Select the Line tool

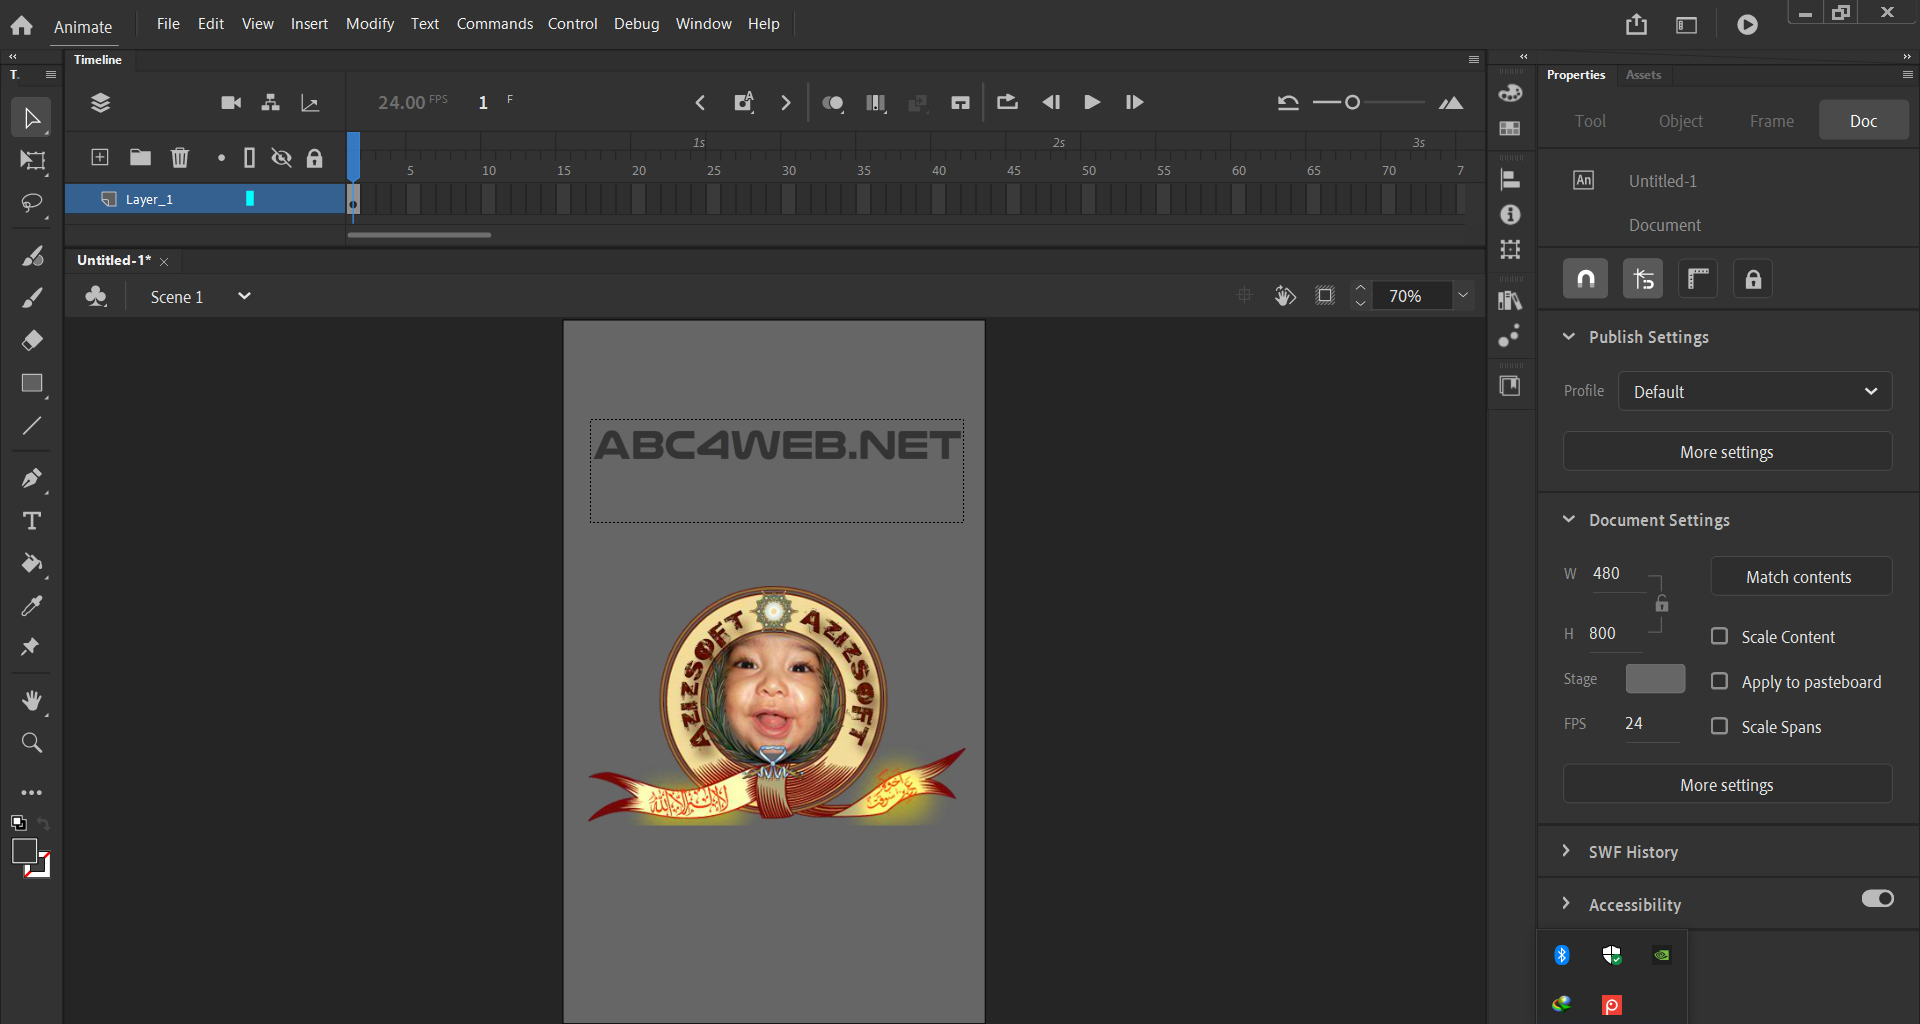coord(32,426)
